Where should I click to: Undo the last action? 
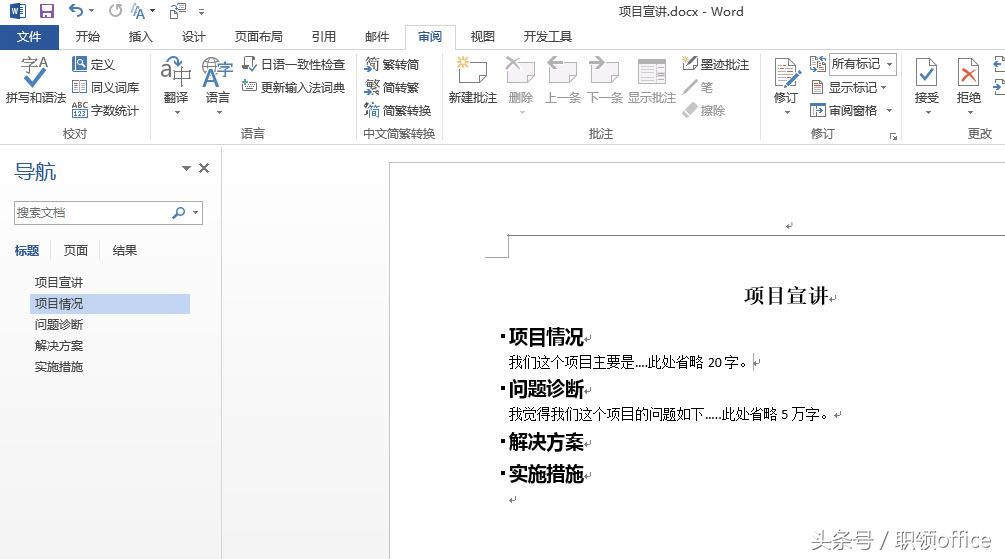75,11
